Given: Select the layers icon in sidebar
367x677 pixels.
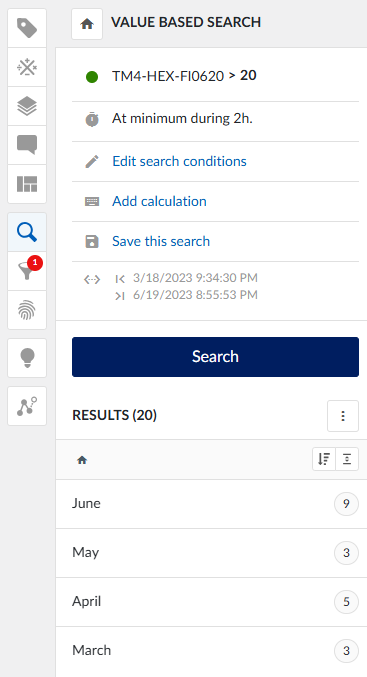Looking at the screenshot, I should 27,106.
